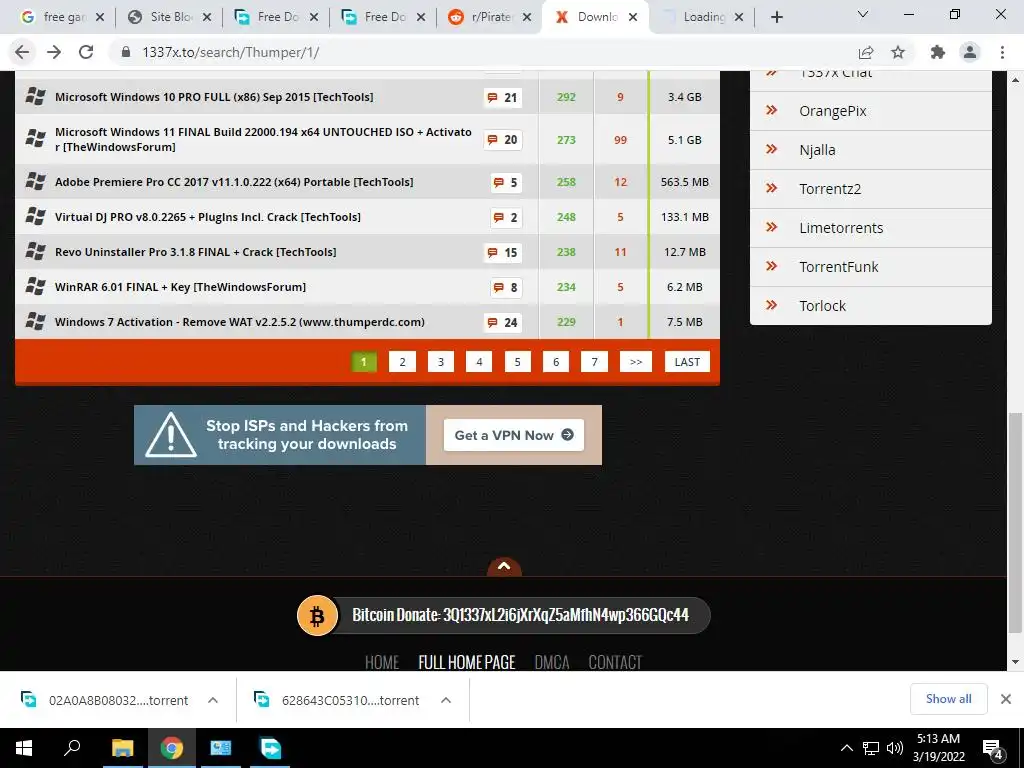The image size is (1024, 768).
Task: Close the Site Blo tab
Action: coord(207,18)
